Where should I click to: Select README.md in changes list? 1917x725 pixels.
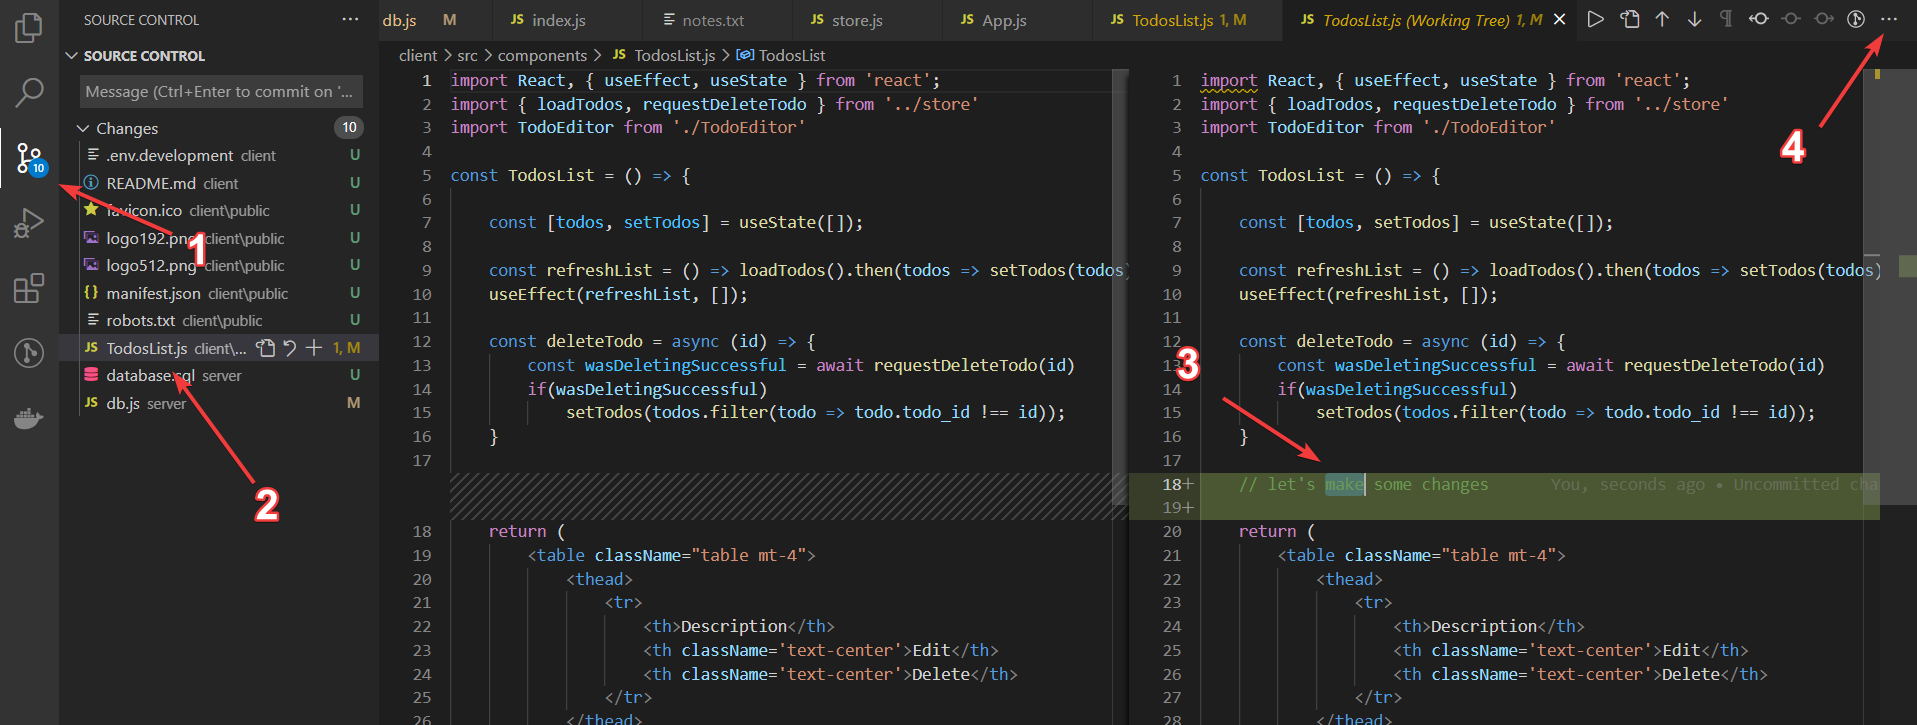point(219,183)
